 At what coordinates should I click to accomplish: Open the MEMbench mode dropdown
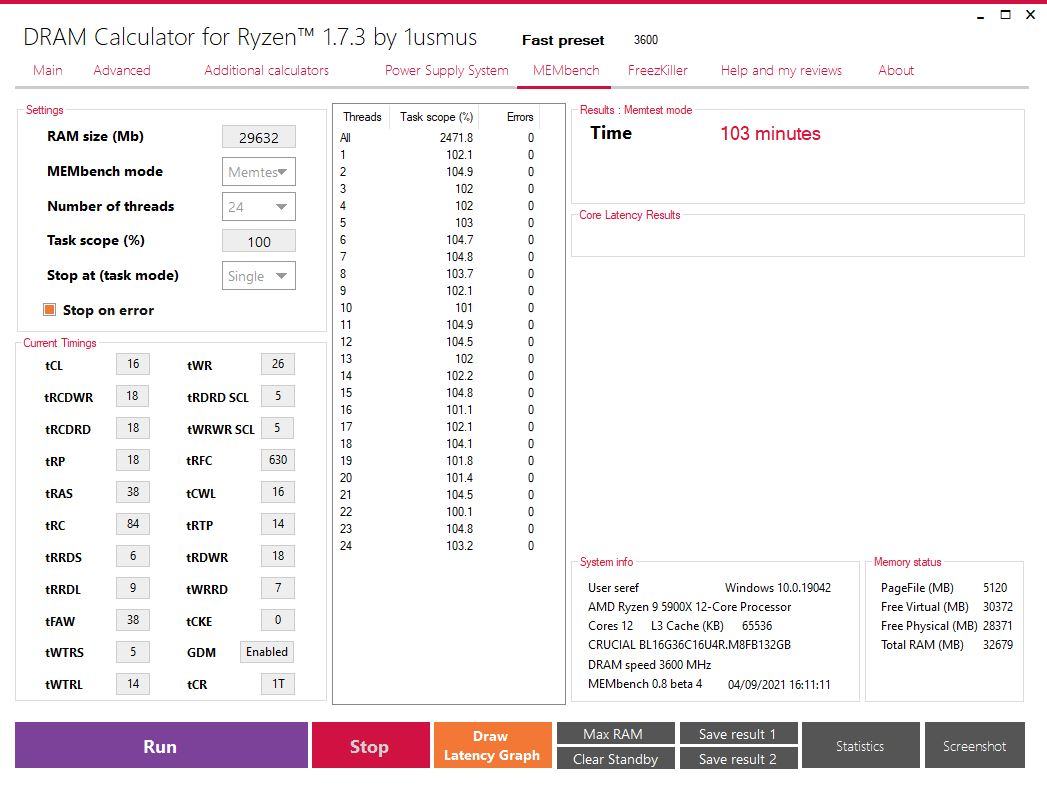[x=258, y=172]
